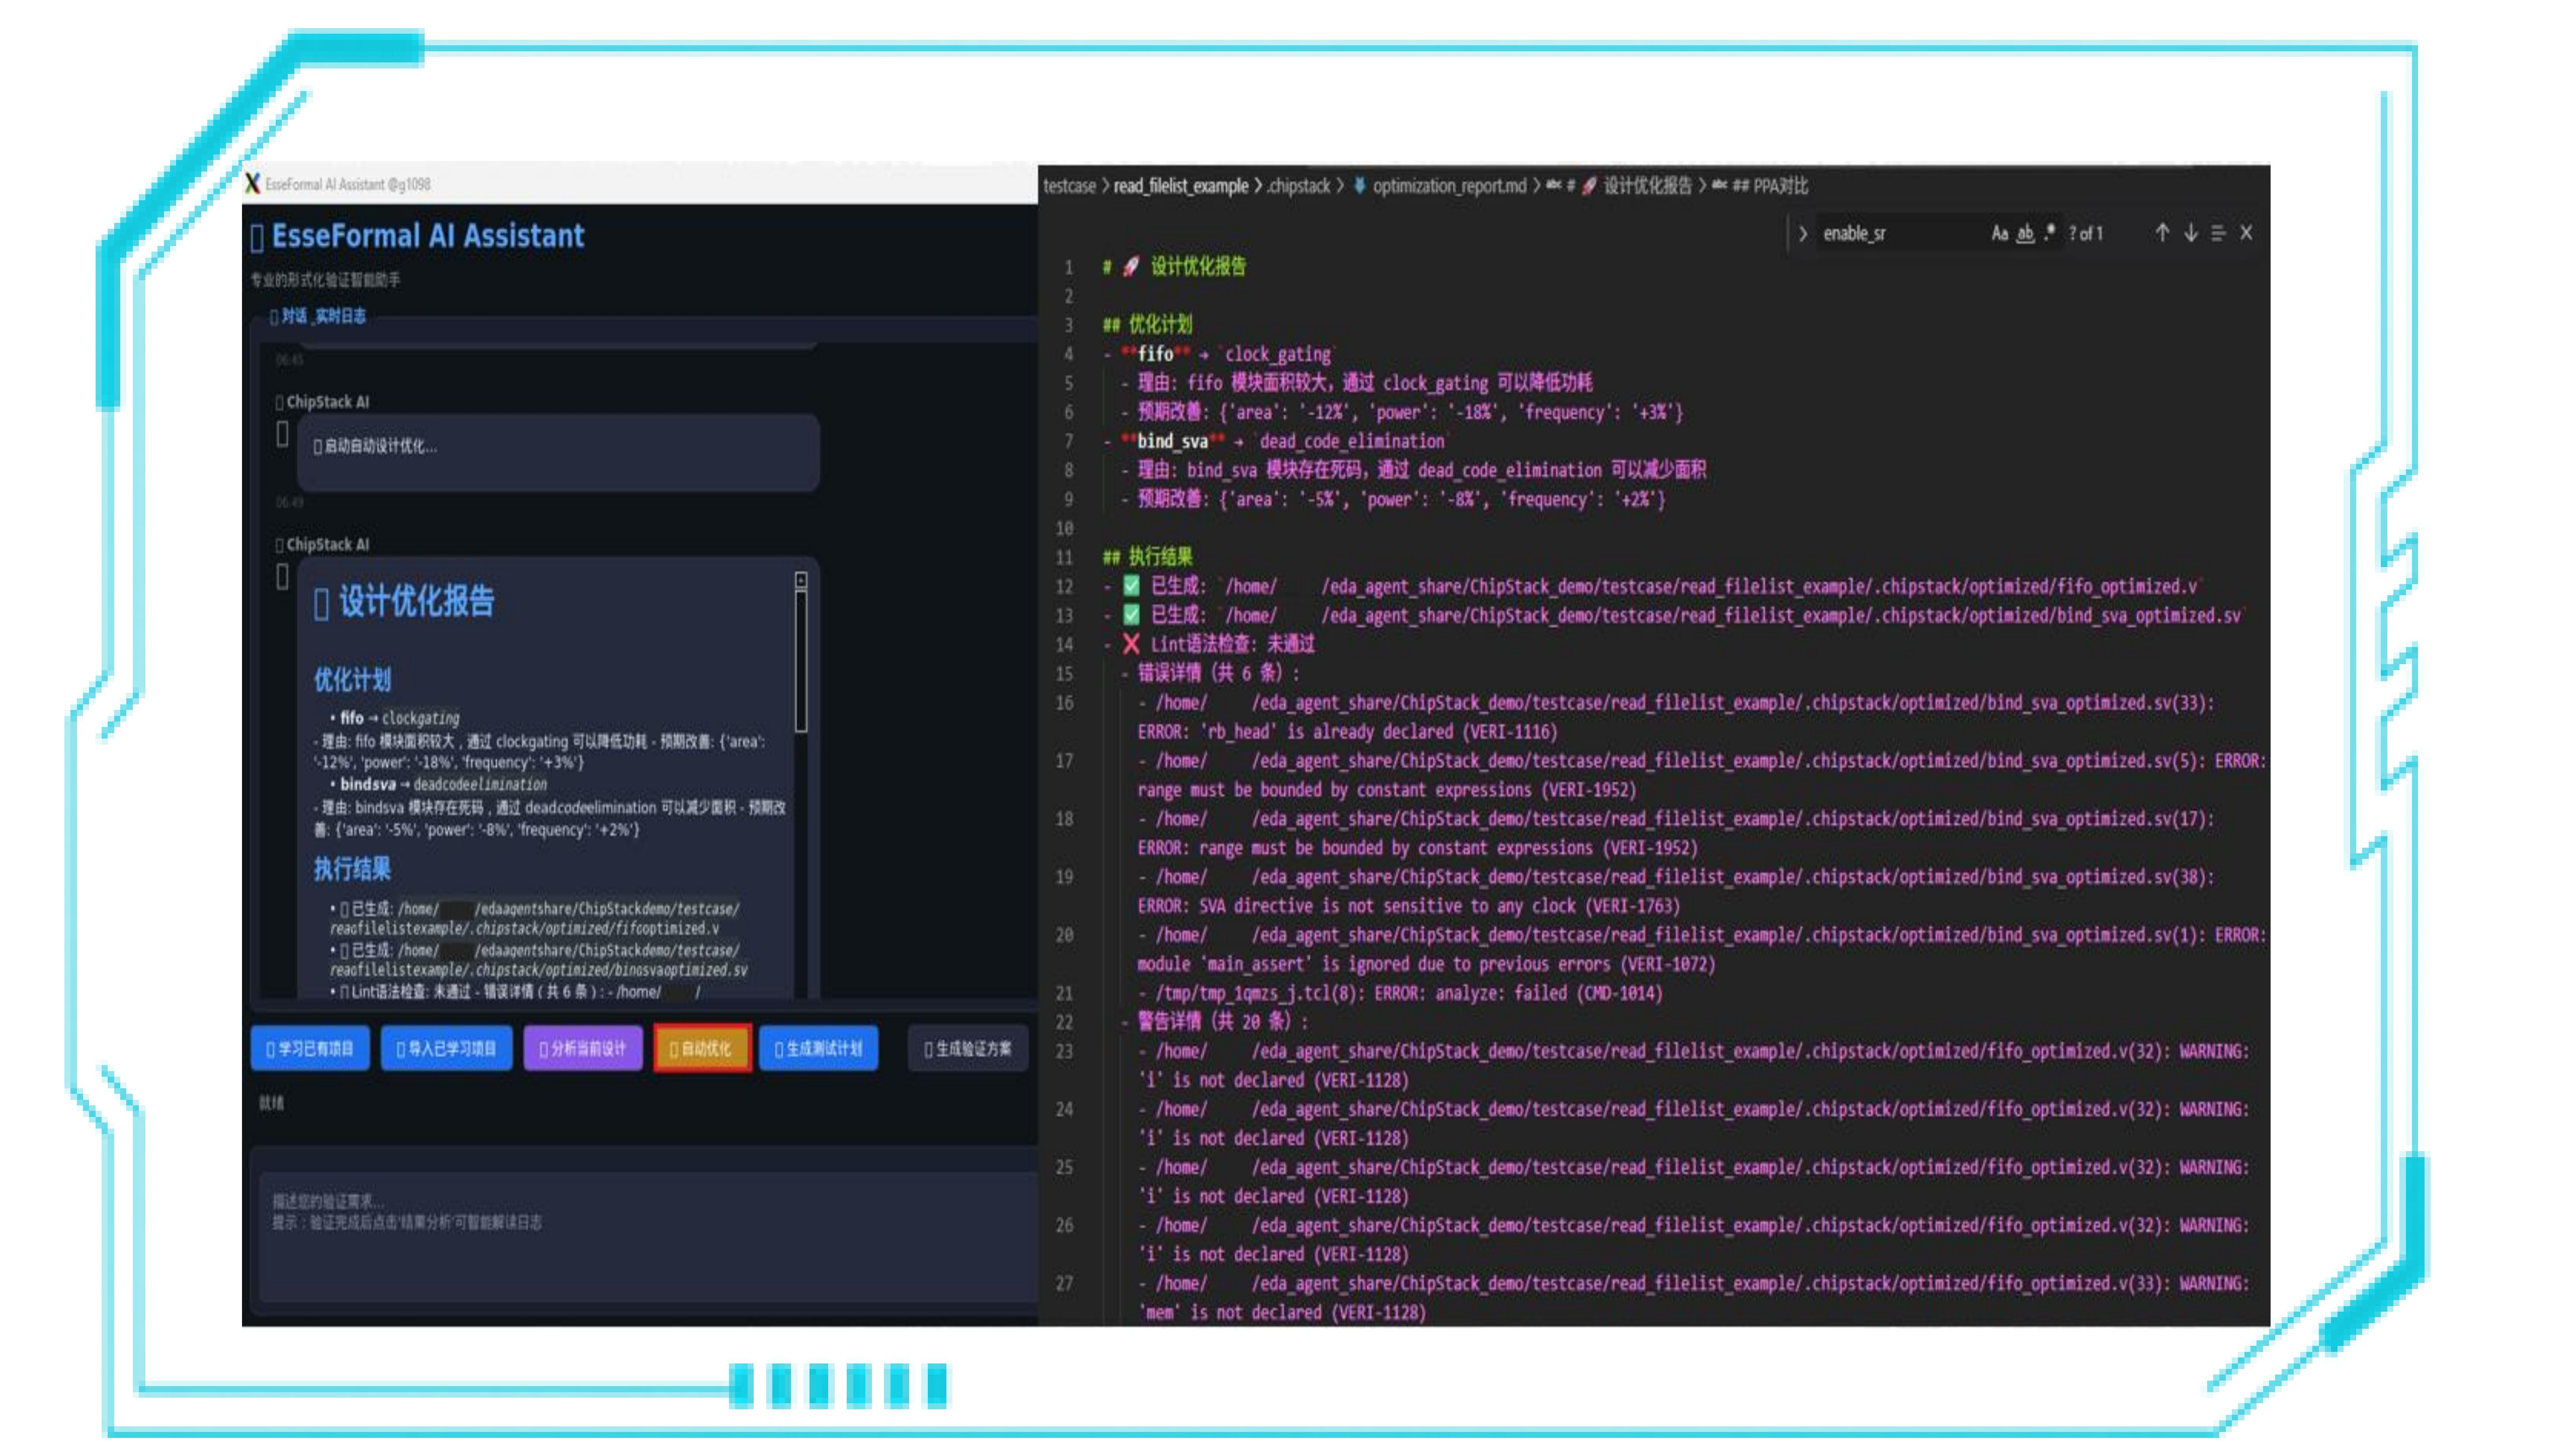This screenshot has height=1449, width=2576.
Task: Open read_filelist_example breadcrumb segment
Action: coord(1181,186)
